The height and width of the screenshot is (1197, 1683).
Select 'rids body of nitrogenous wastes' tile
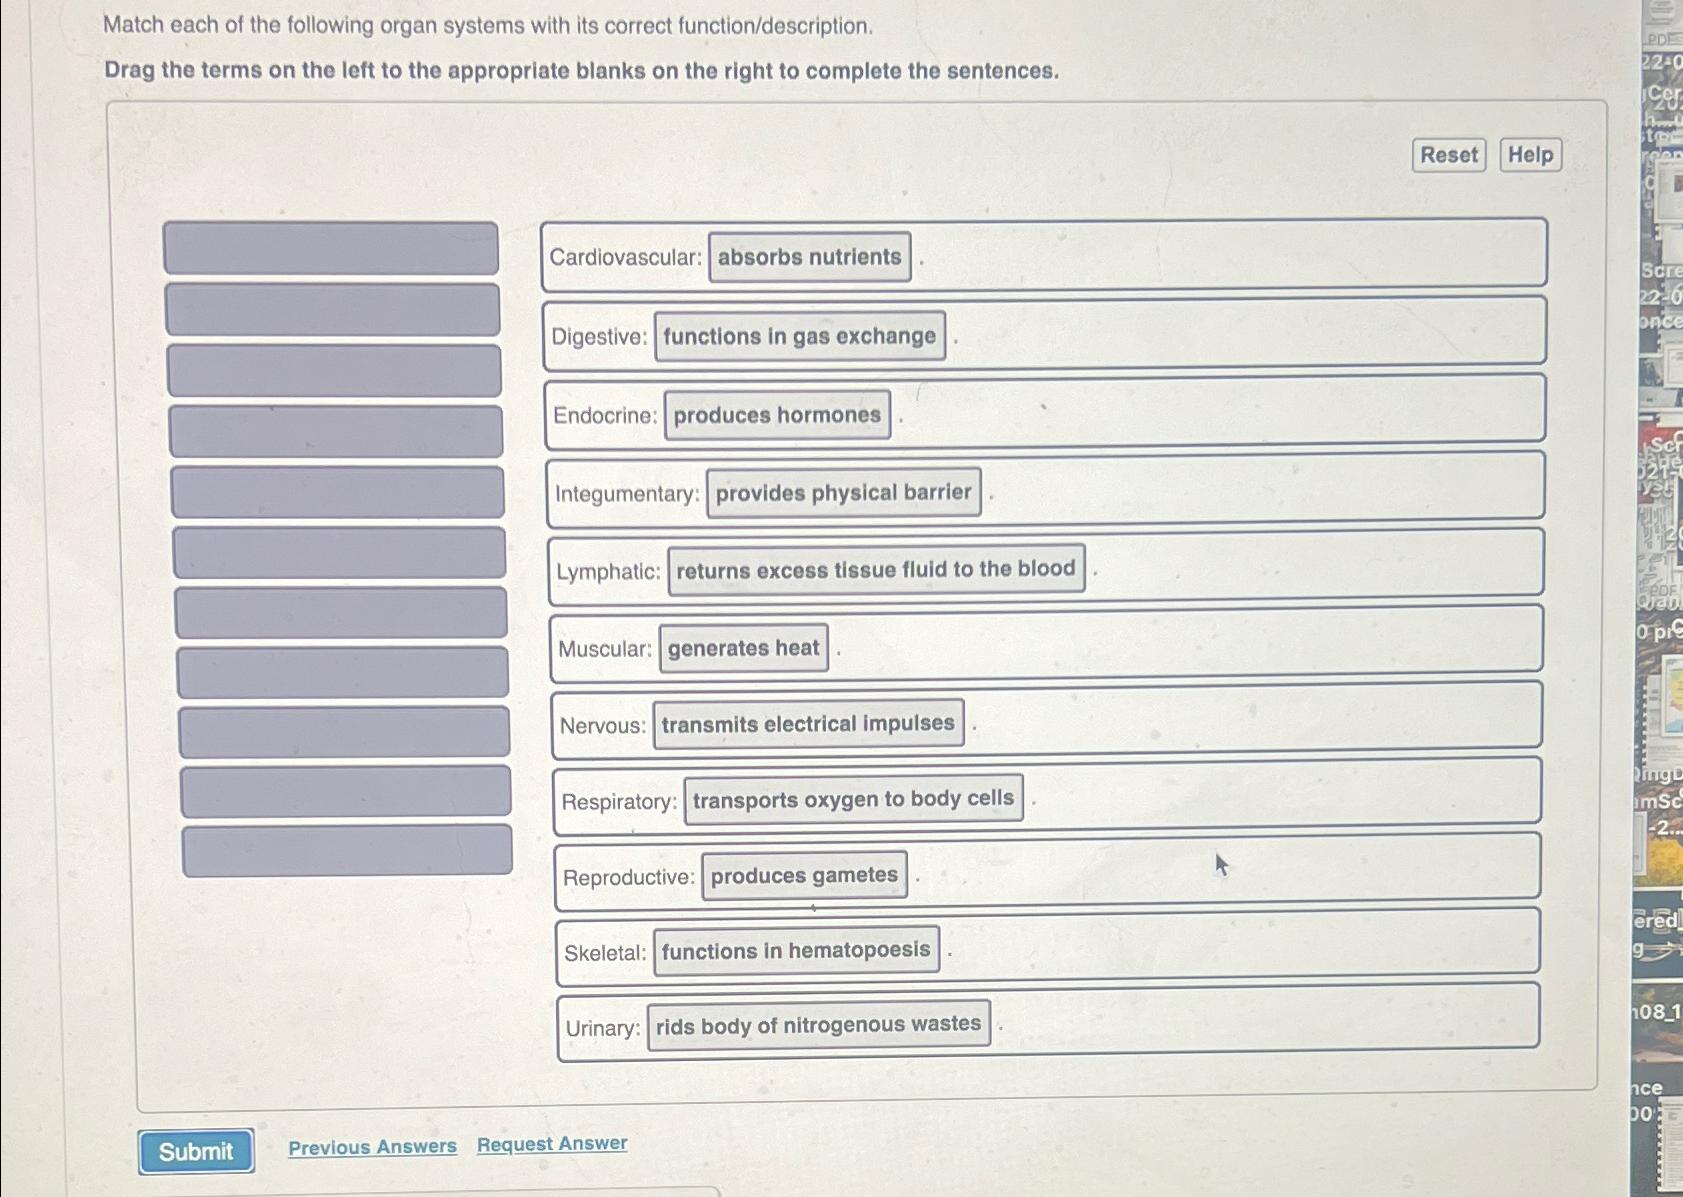click(819, 1025)
